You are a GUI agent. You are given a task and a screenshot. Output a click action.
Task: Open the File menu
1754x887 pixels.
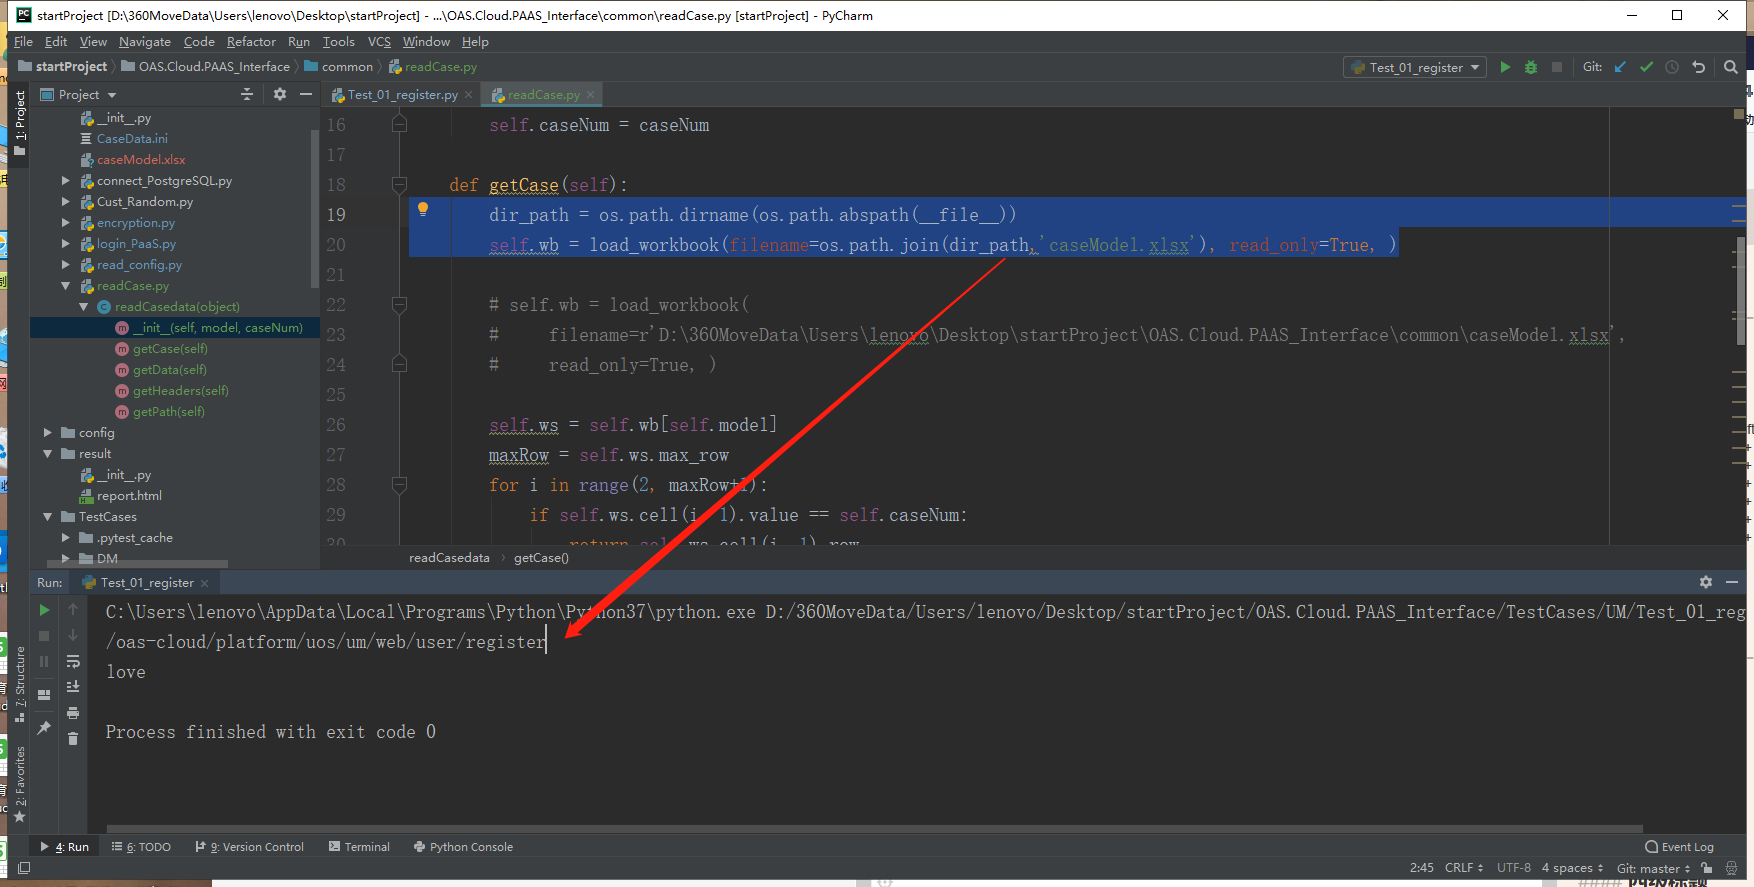coord(24,42)
